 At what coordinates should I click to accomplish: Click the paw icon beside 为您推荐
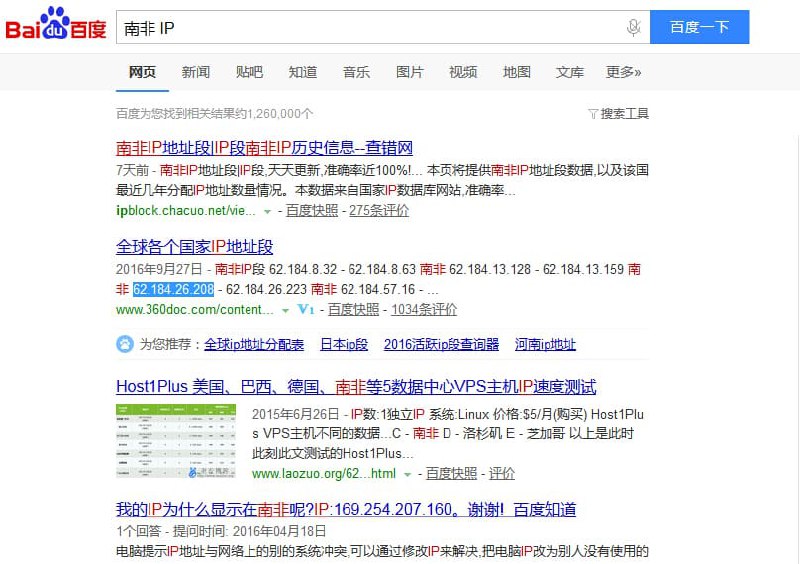pos(125,344)
